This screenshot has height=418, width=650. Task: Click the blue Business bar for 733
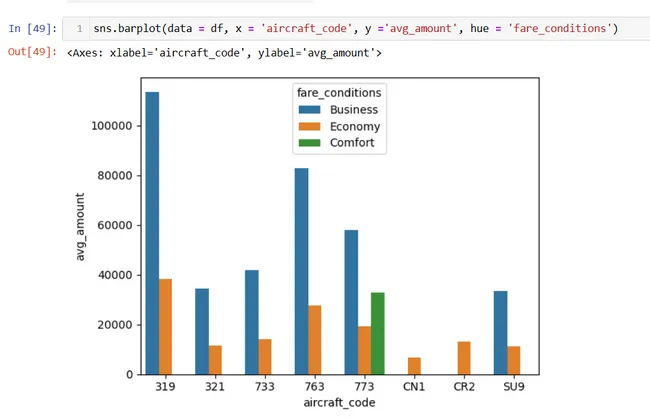click(252, 322)
